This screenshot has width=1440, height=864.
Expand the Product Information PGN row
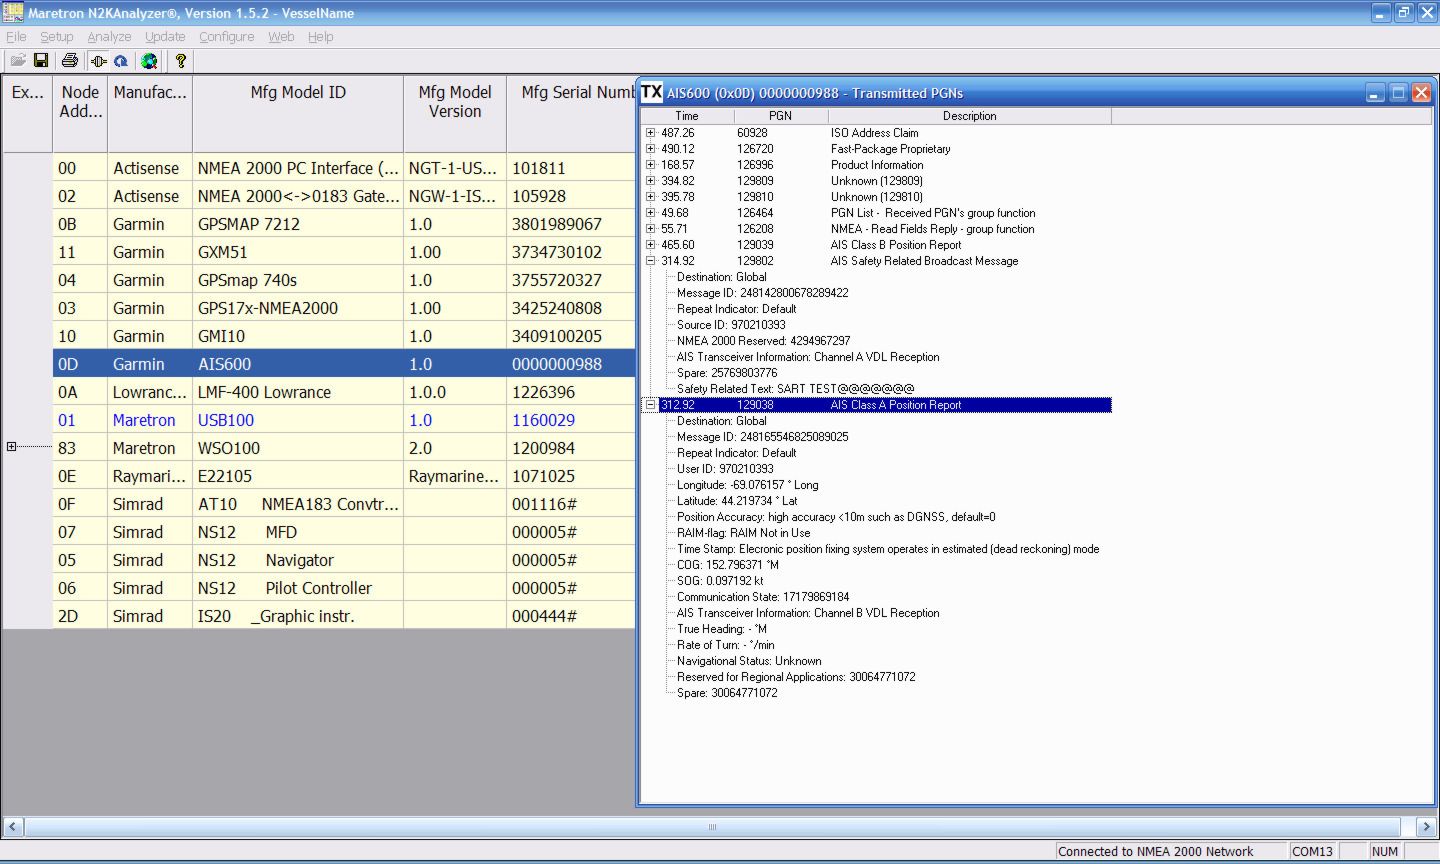651,165
